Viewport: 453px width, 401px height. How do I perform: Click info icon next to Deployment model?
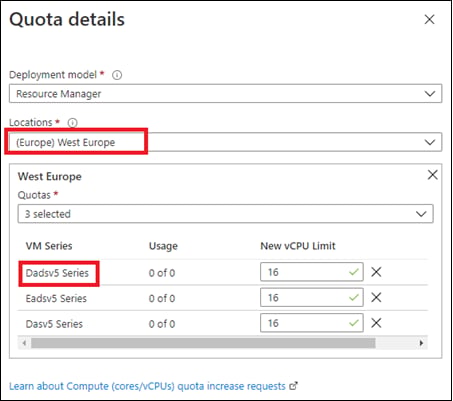point(117,75)
